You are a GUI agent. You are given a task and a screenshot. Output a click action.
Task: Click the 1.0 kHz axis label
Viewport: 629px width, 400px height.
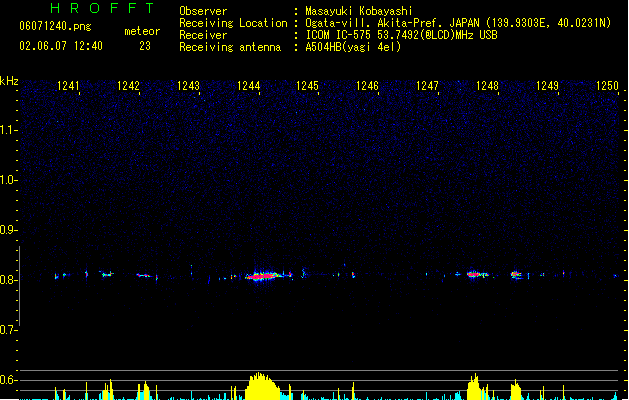click(x=8, y=180)
